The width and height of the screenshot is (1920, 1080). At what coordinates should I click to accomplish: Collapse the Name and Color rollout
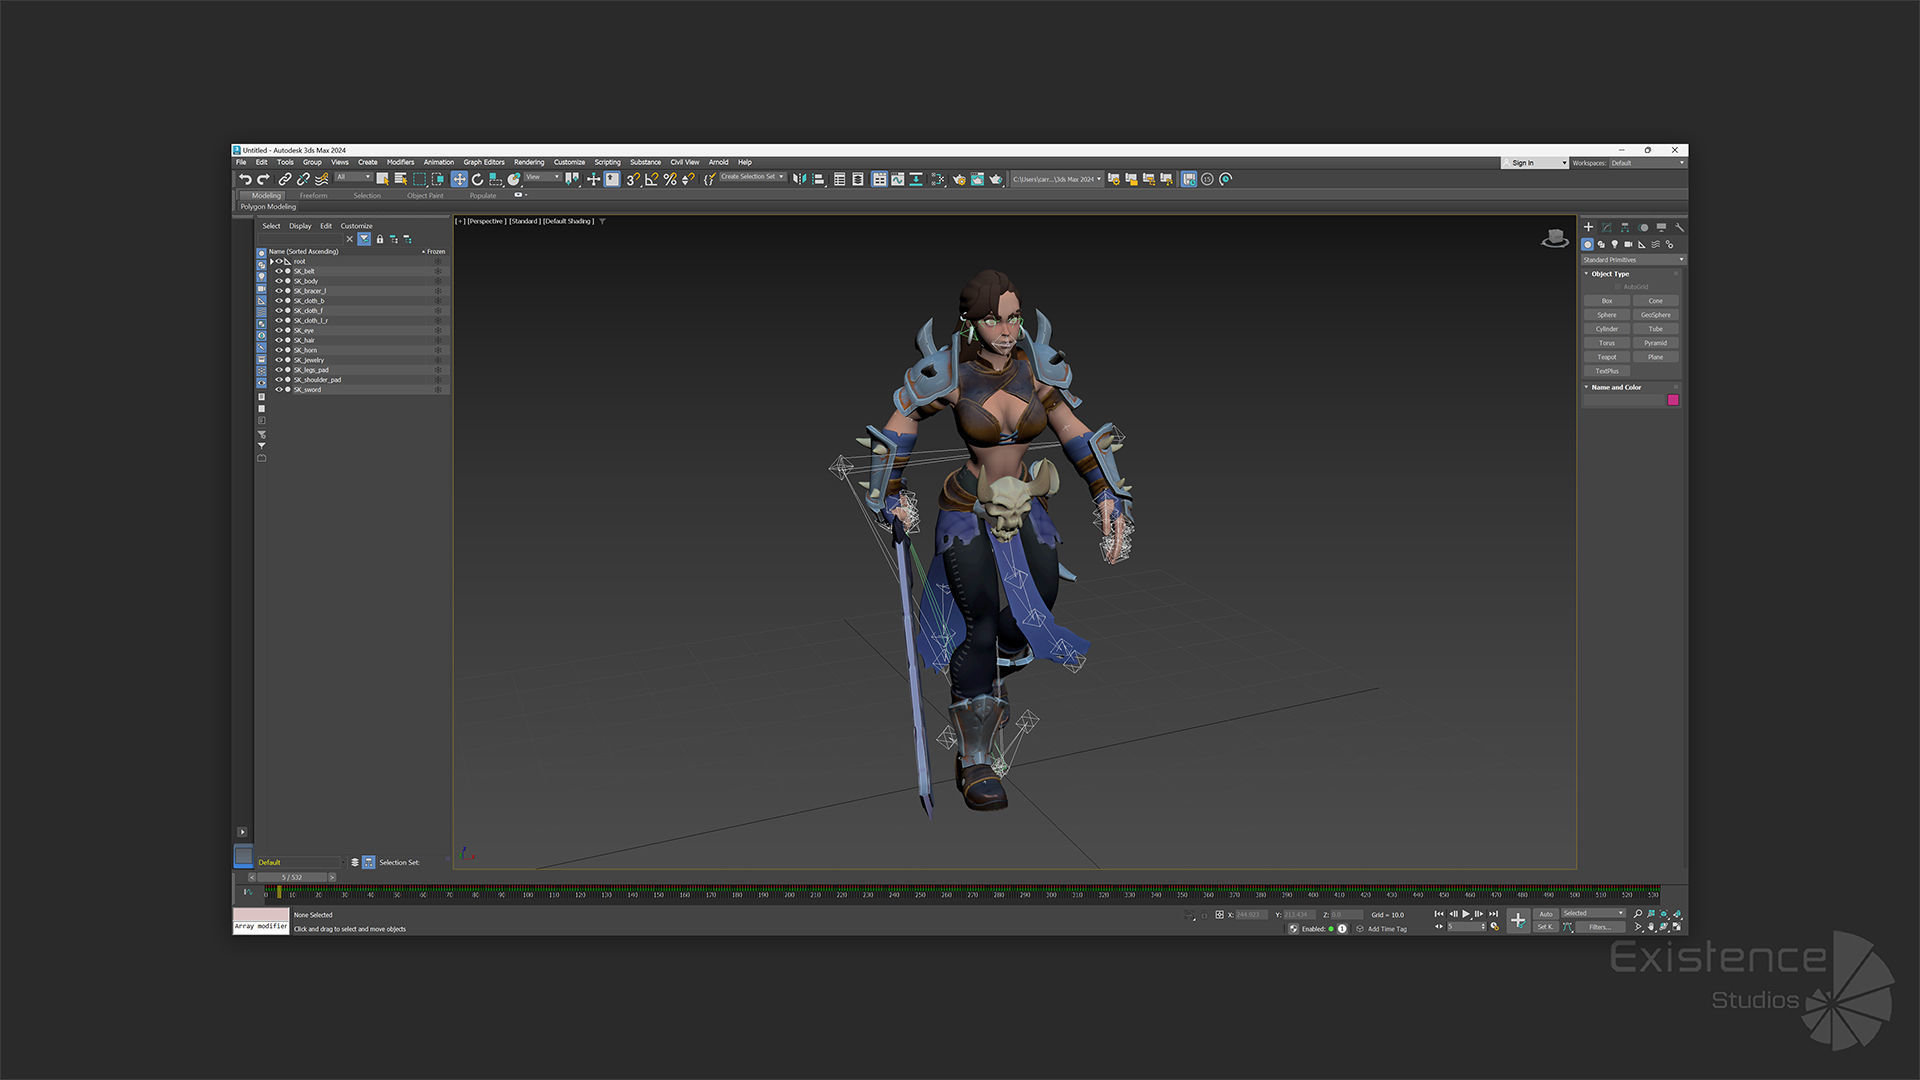tap(1615, 387)
